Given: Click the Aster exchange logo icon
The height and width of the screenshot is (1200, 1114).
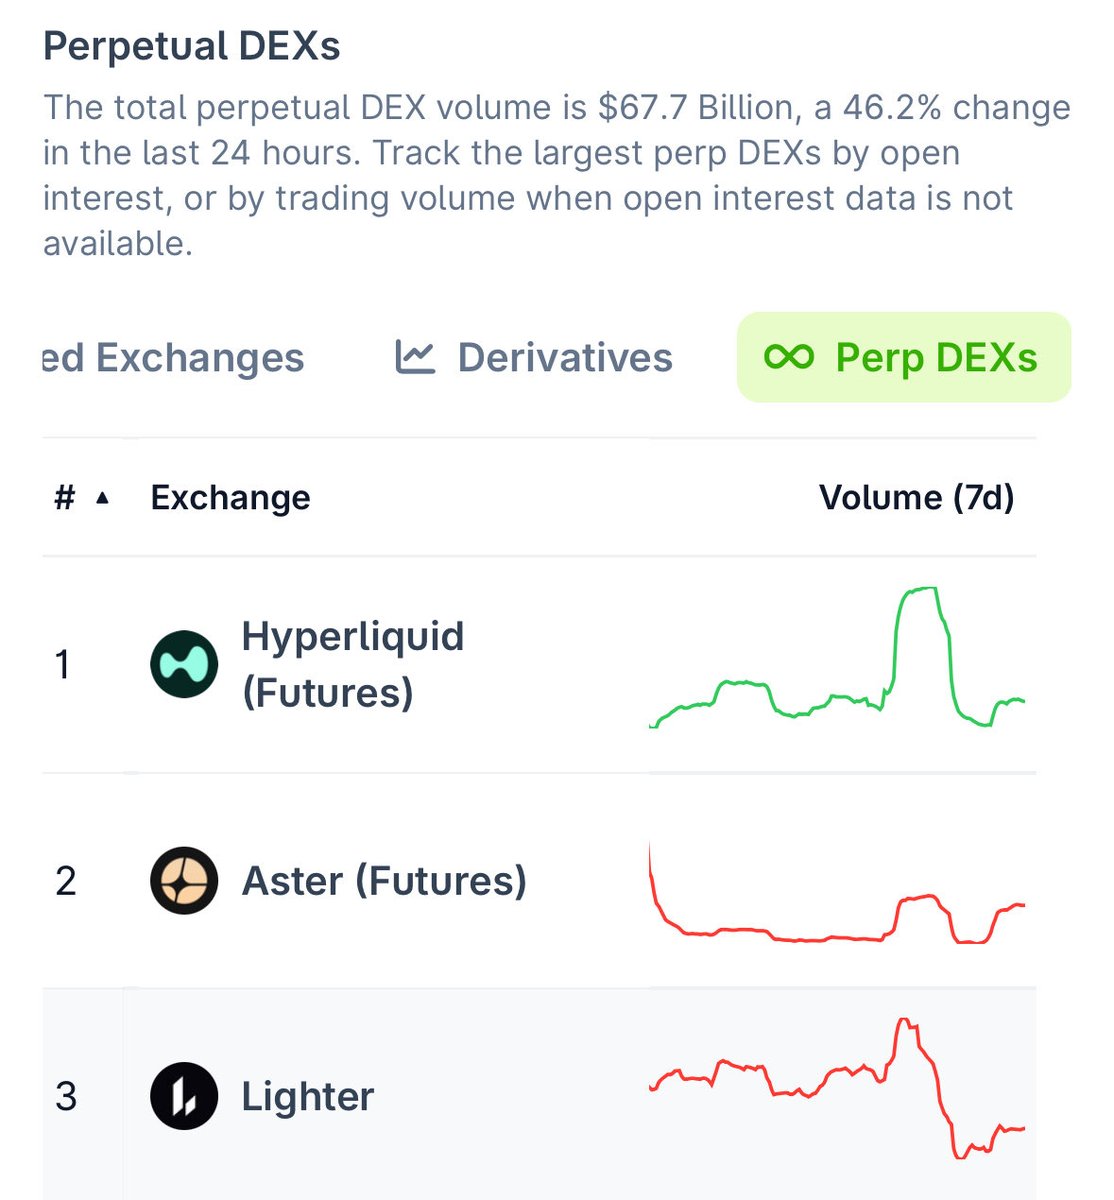Looking at the screenshot, I should pyautogui.click(x=184, y=880).
